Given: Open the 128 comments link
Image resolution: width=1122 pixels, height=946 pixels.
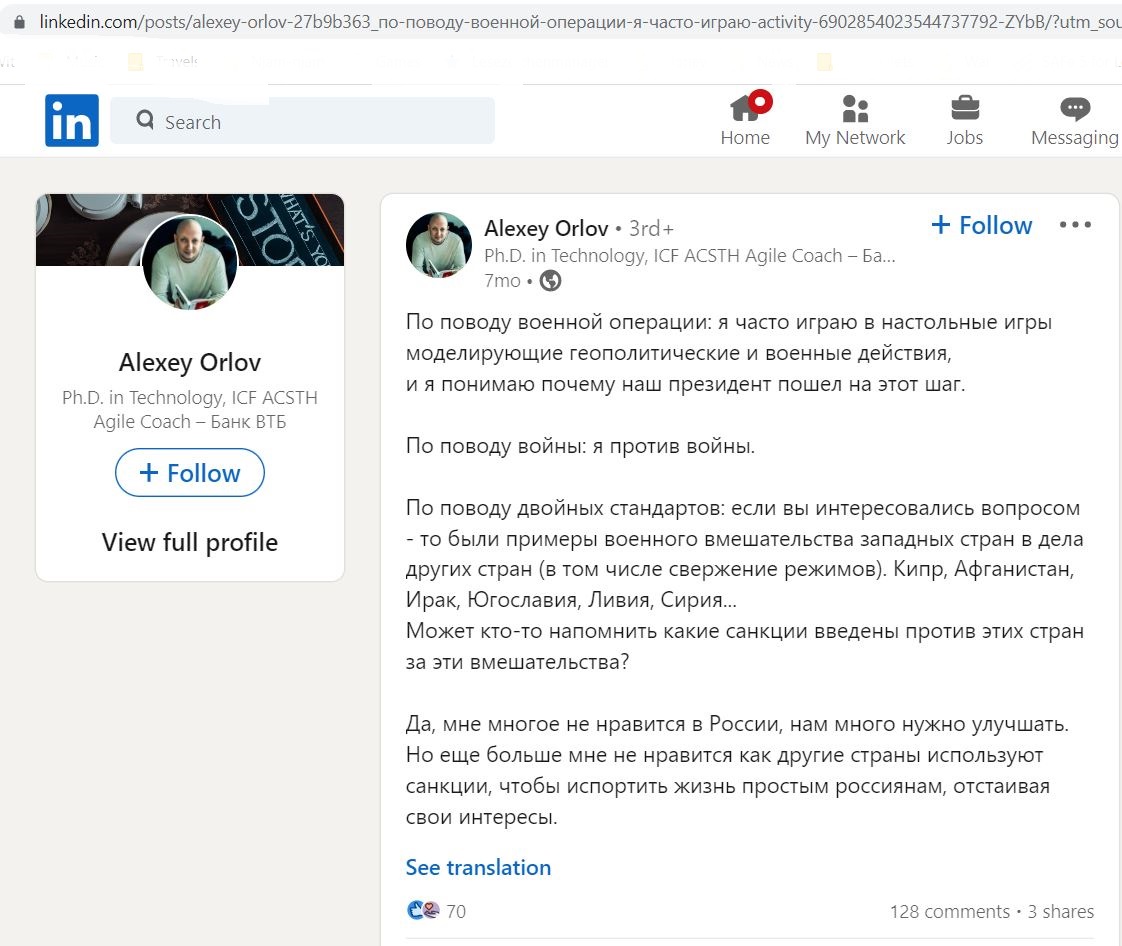Looking at the screenshot, I should [950, 911].
